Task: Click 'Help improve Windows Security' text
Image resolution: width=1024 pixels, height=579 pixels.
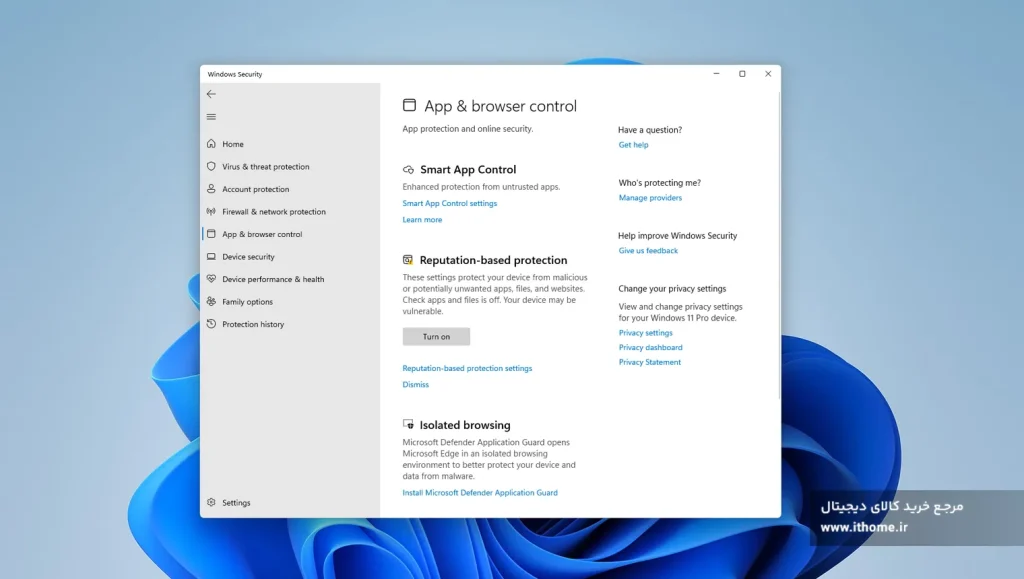Action: coord(677,236)
